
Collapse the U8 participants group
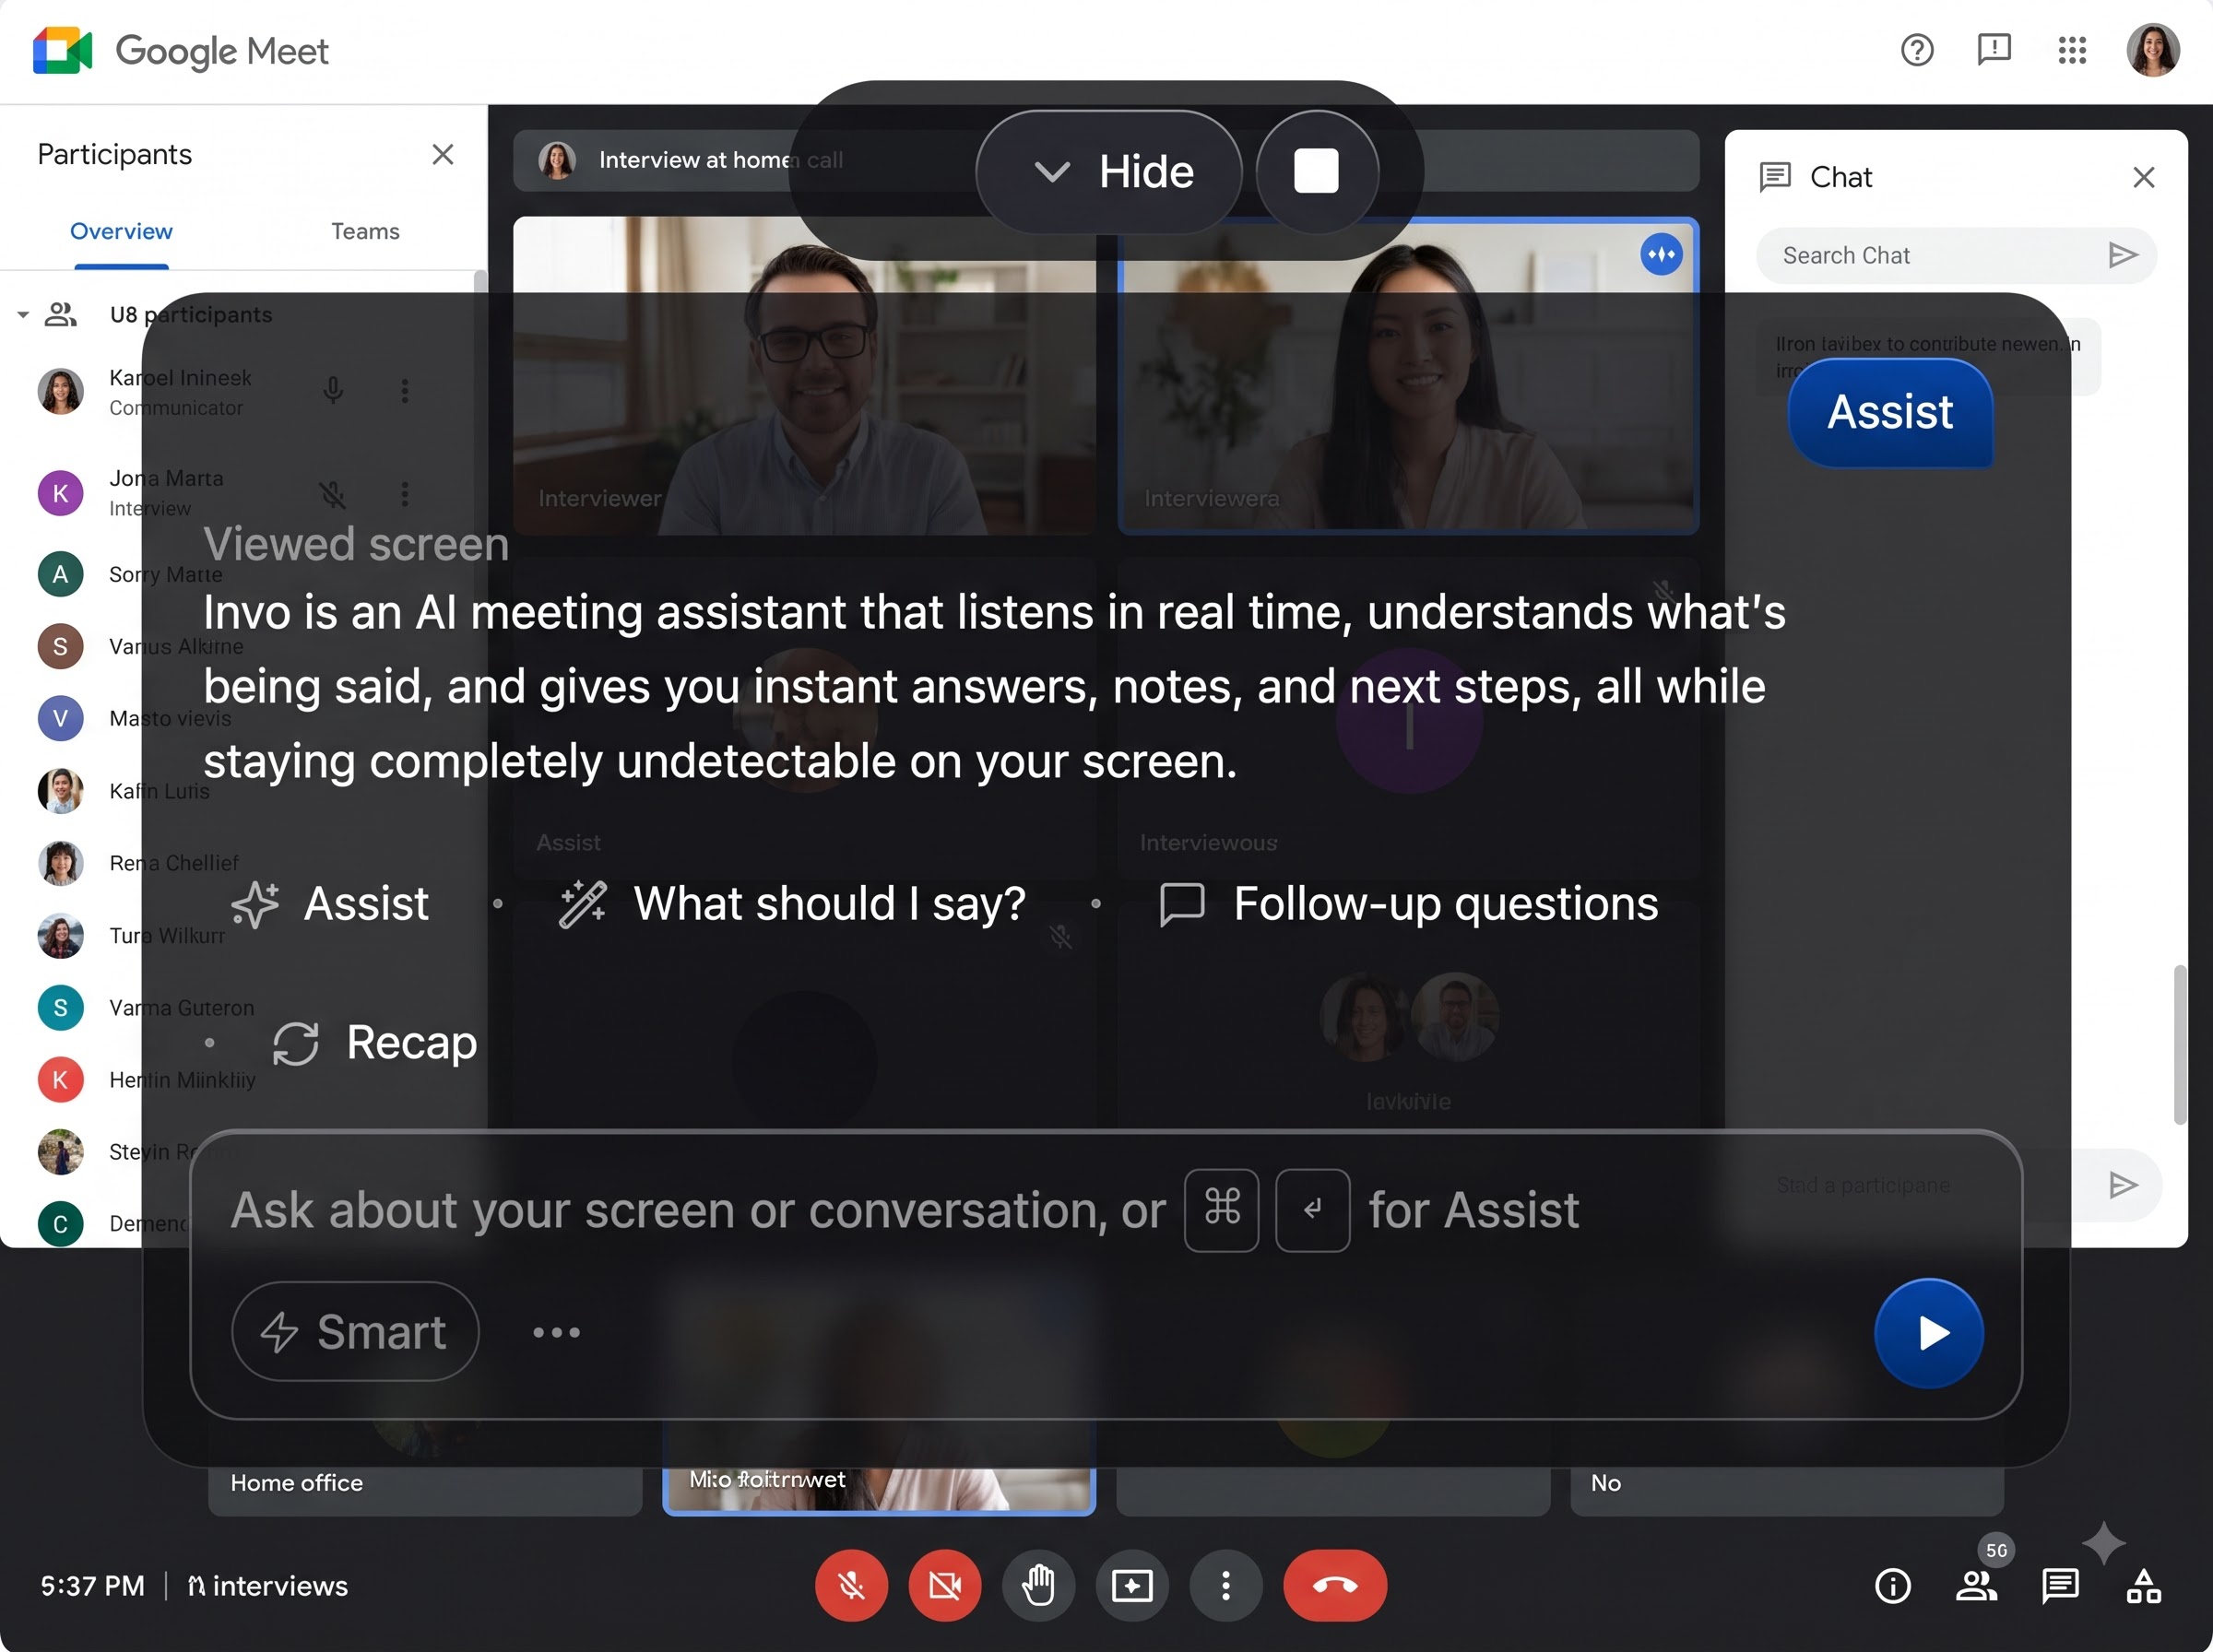tap(23, 315)
